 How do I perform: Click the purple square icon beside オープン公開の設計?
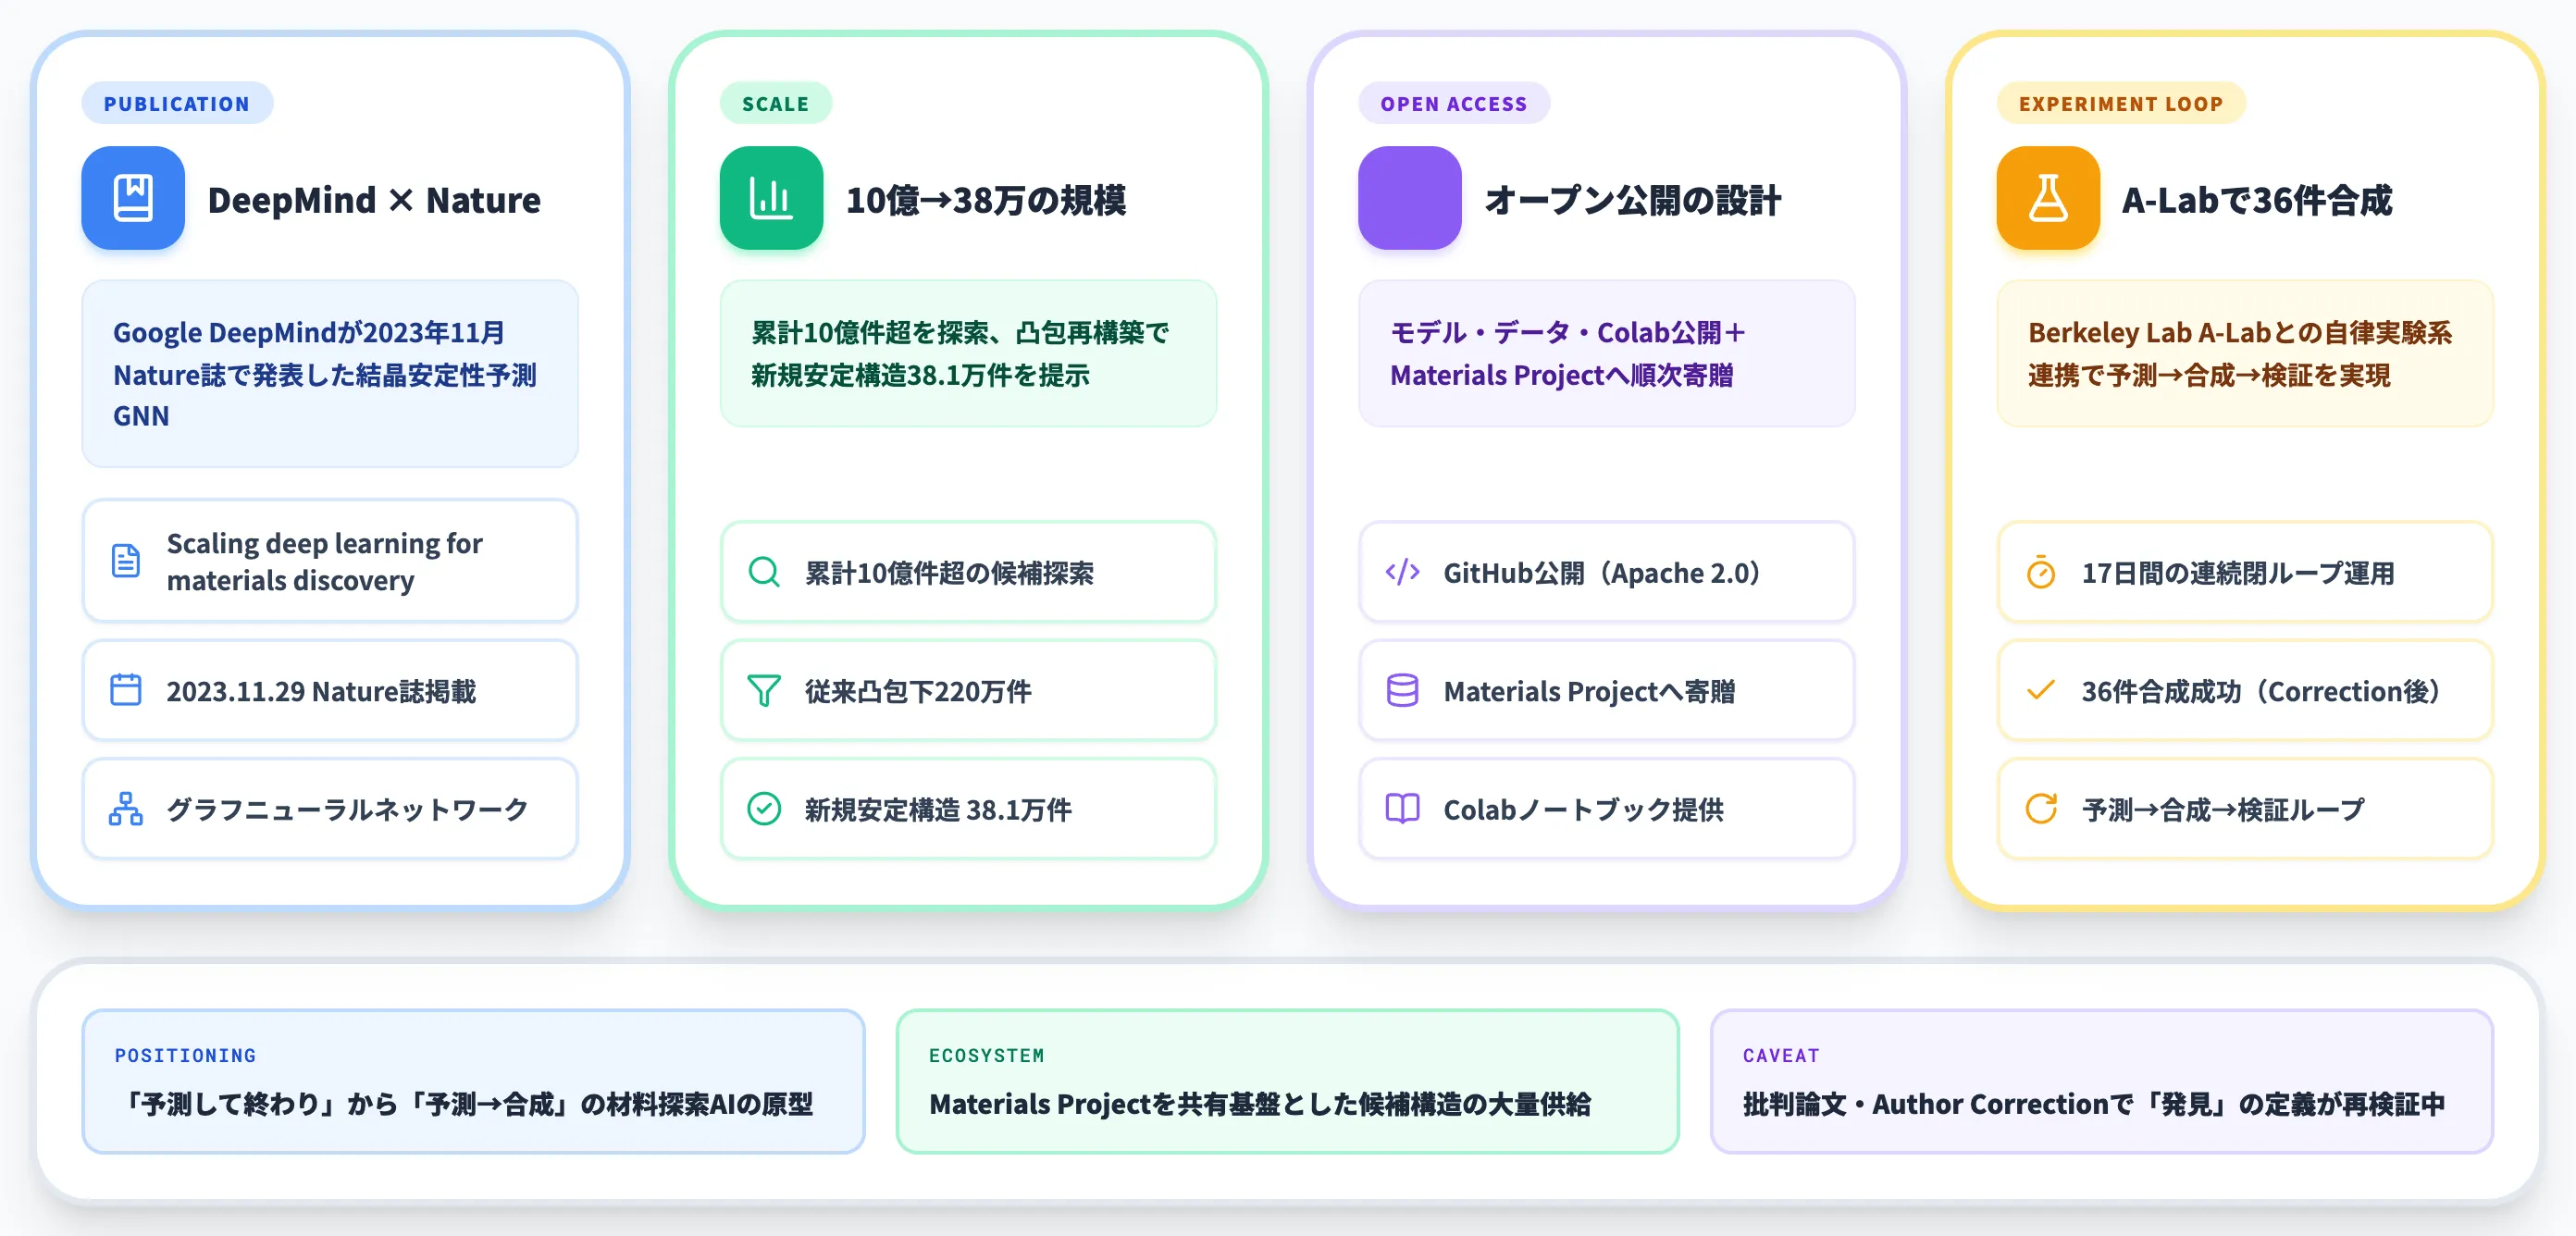tap(1409, 198)
